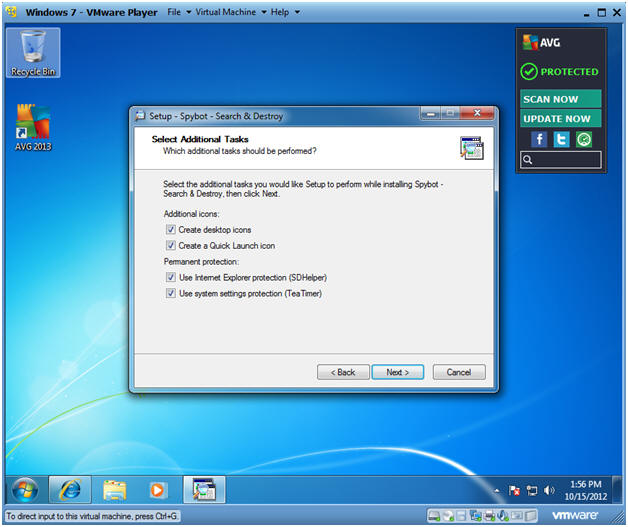
Task: Click the AVG gadget search field
Action: pyautogui.click(x=561, y=160)
